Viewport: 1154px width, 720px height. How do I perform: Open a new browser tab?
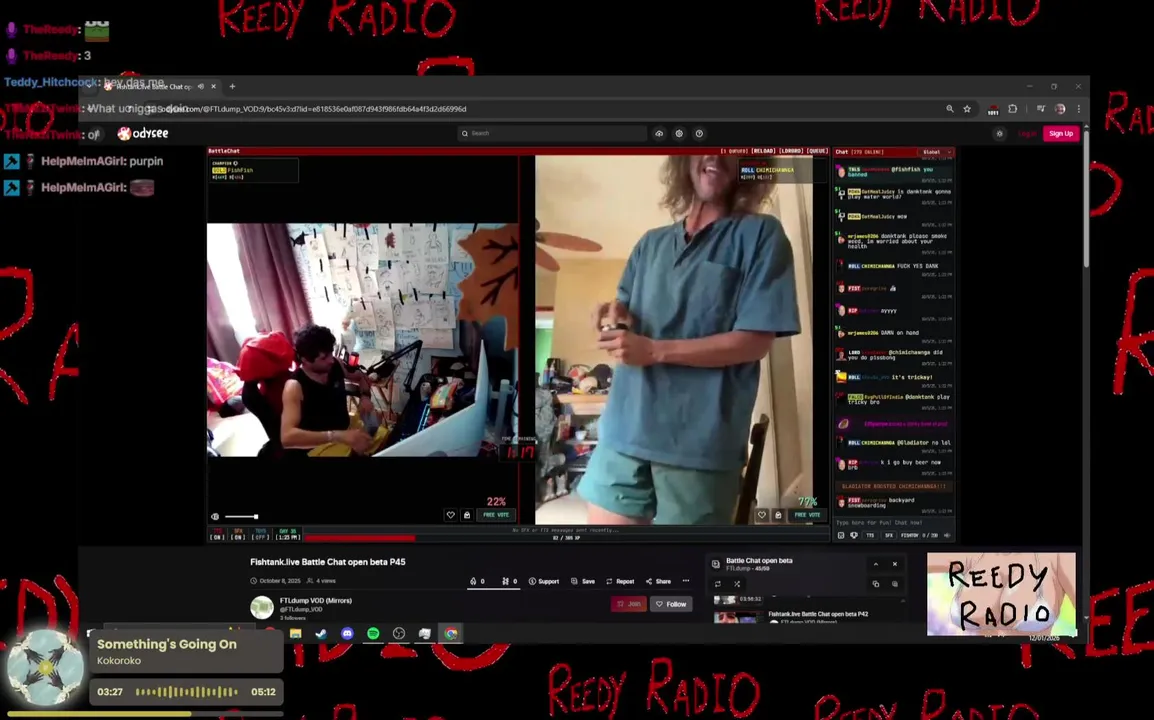coord(232,86)
